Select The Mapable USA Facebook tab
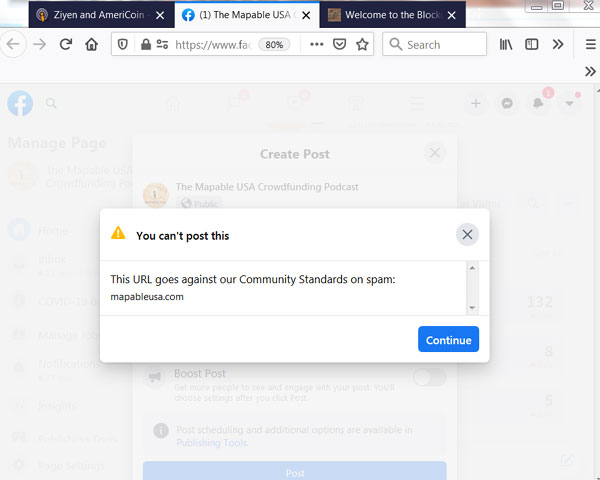Viewport: 600px width, 480px height. [x=247, y=15]
